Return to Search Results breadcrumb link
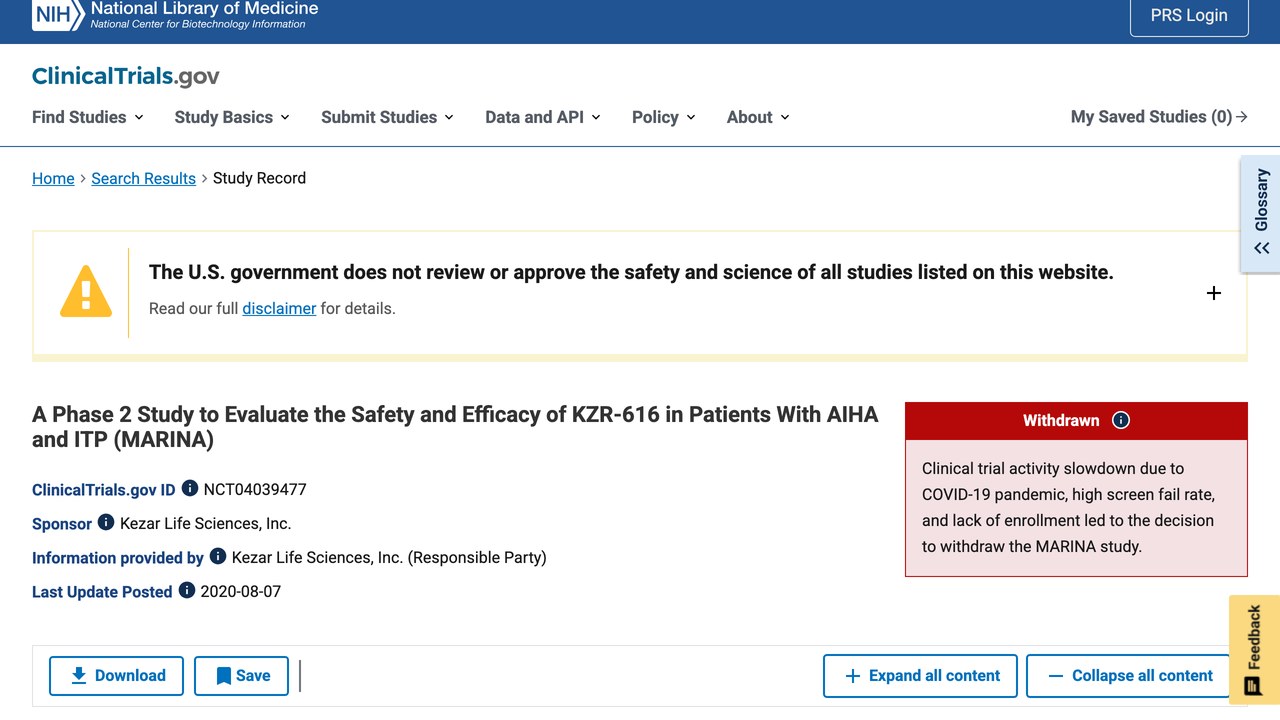This screenshot has height=720, width=1280. [x=143, y=178]
